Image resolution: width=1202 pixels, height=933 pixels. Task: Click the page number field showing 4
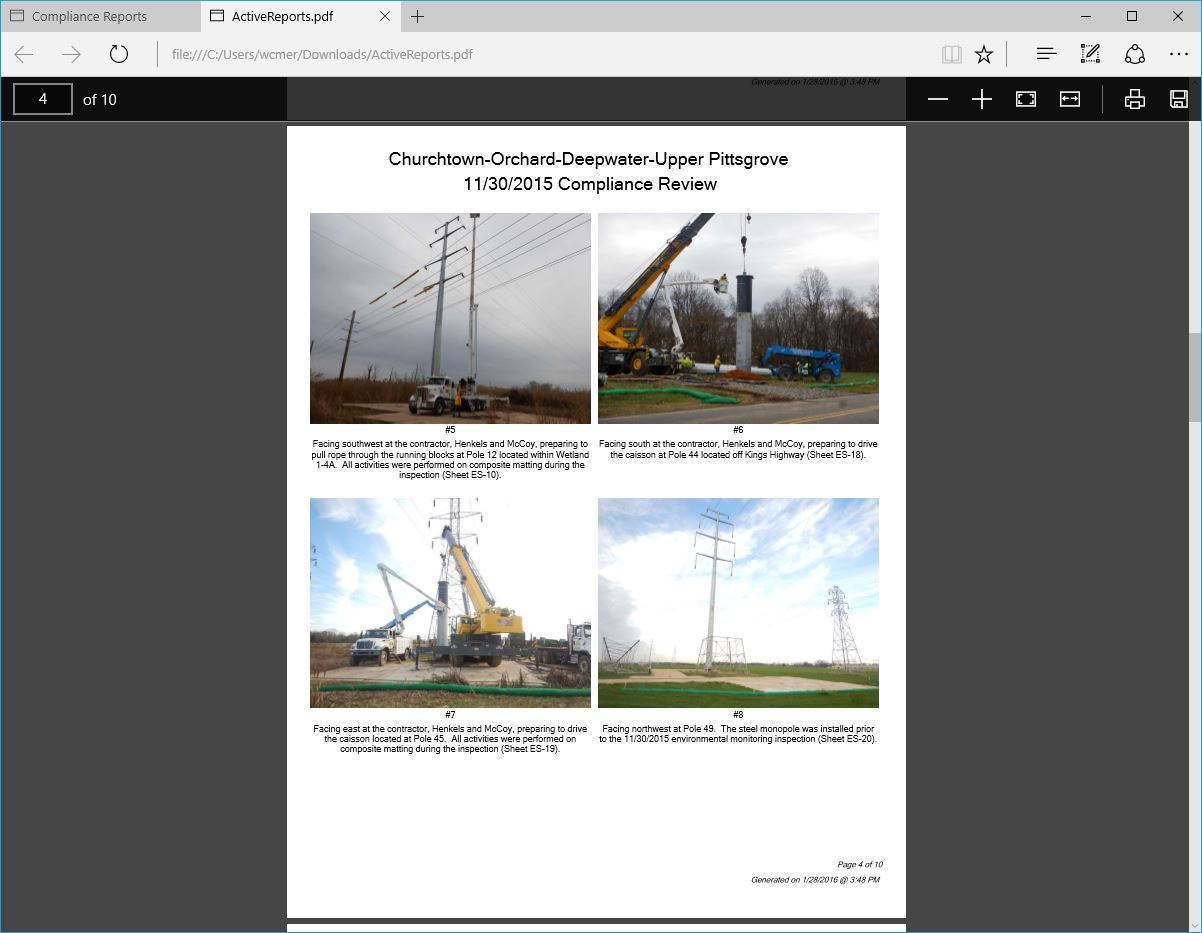(43, 99)
